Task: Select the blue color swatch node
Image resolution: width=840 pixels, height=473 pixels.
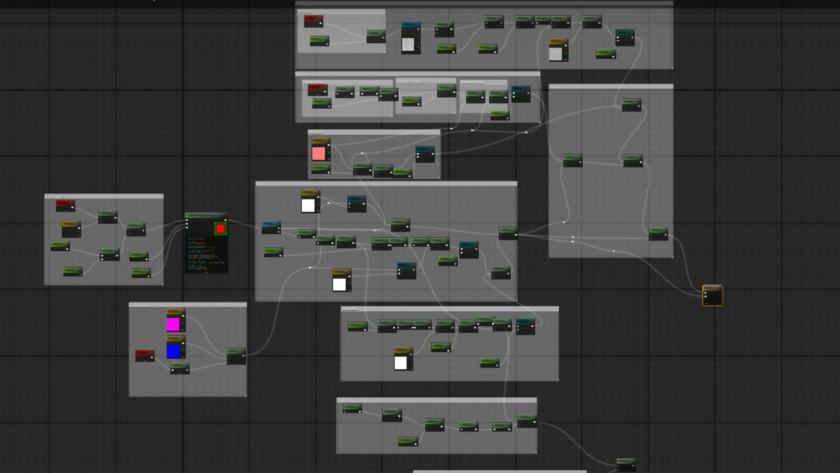Action: [x=174, y=350]
